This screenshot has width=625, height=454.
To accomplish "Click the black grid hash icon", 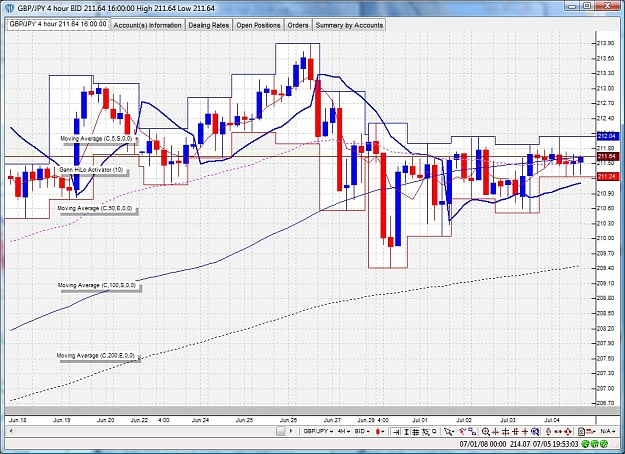I will click(515, 431).
